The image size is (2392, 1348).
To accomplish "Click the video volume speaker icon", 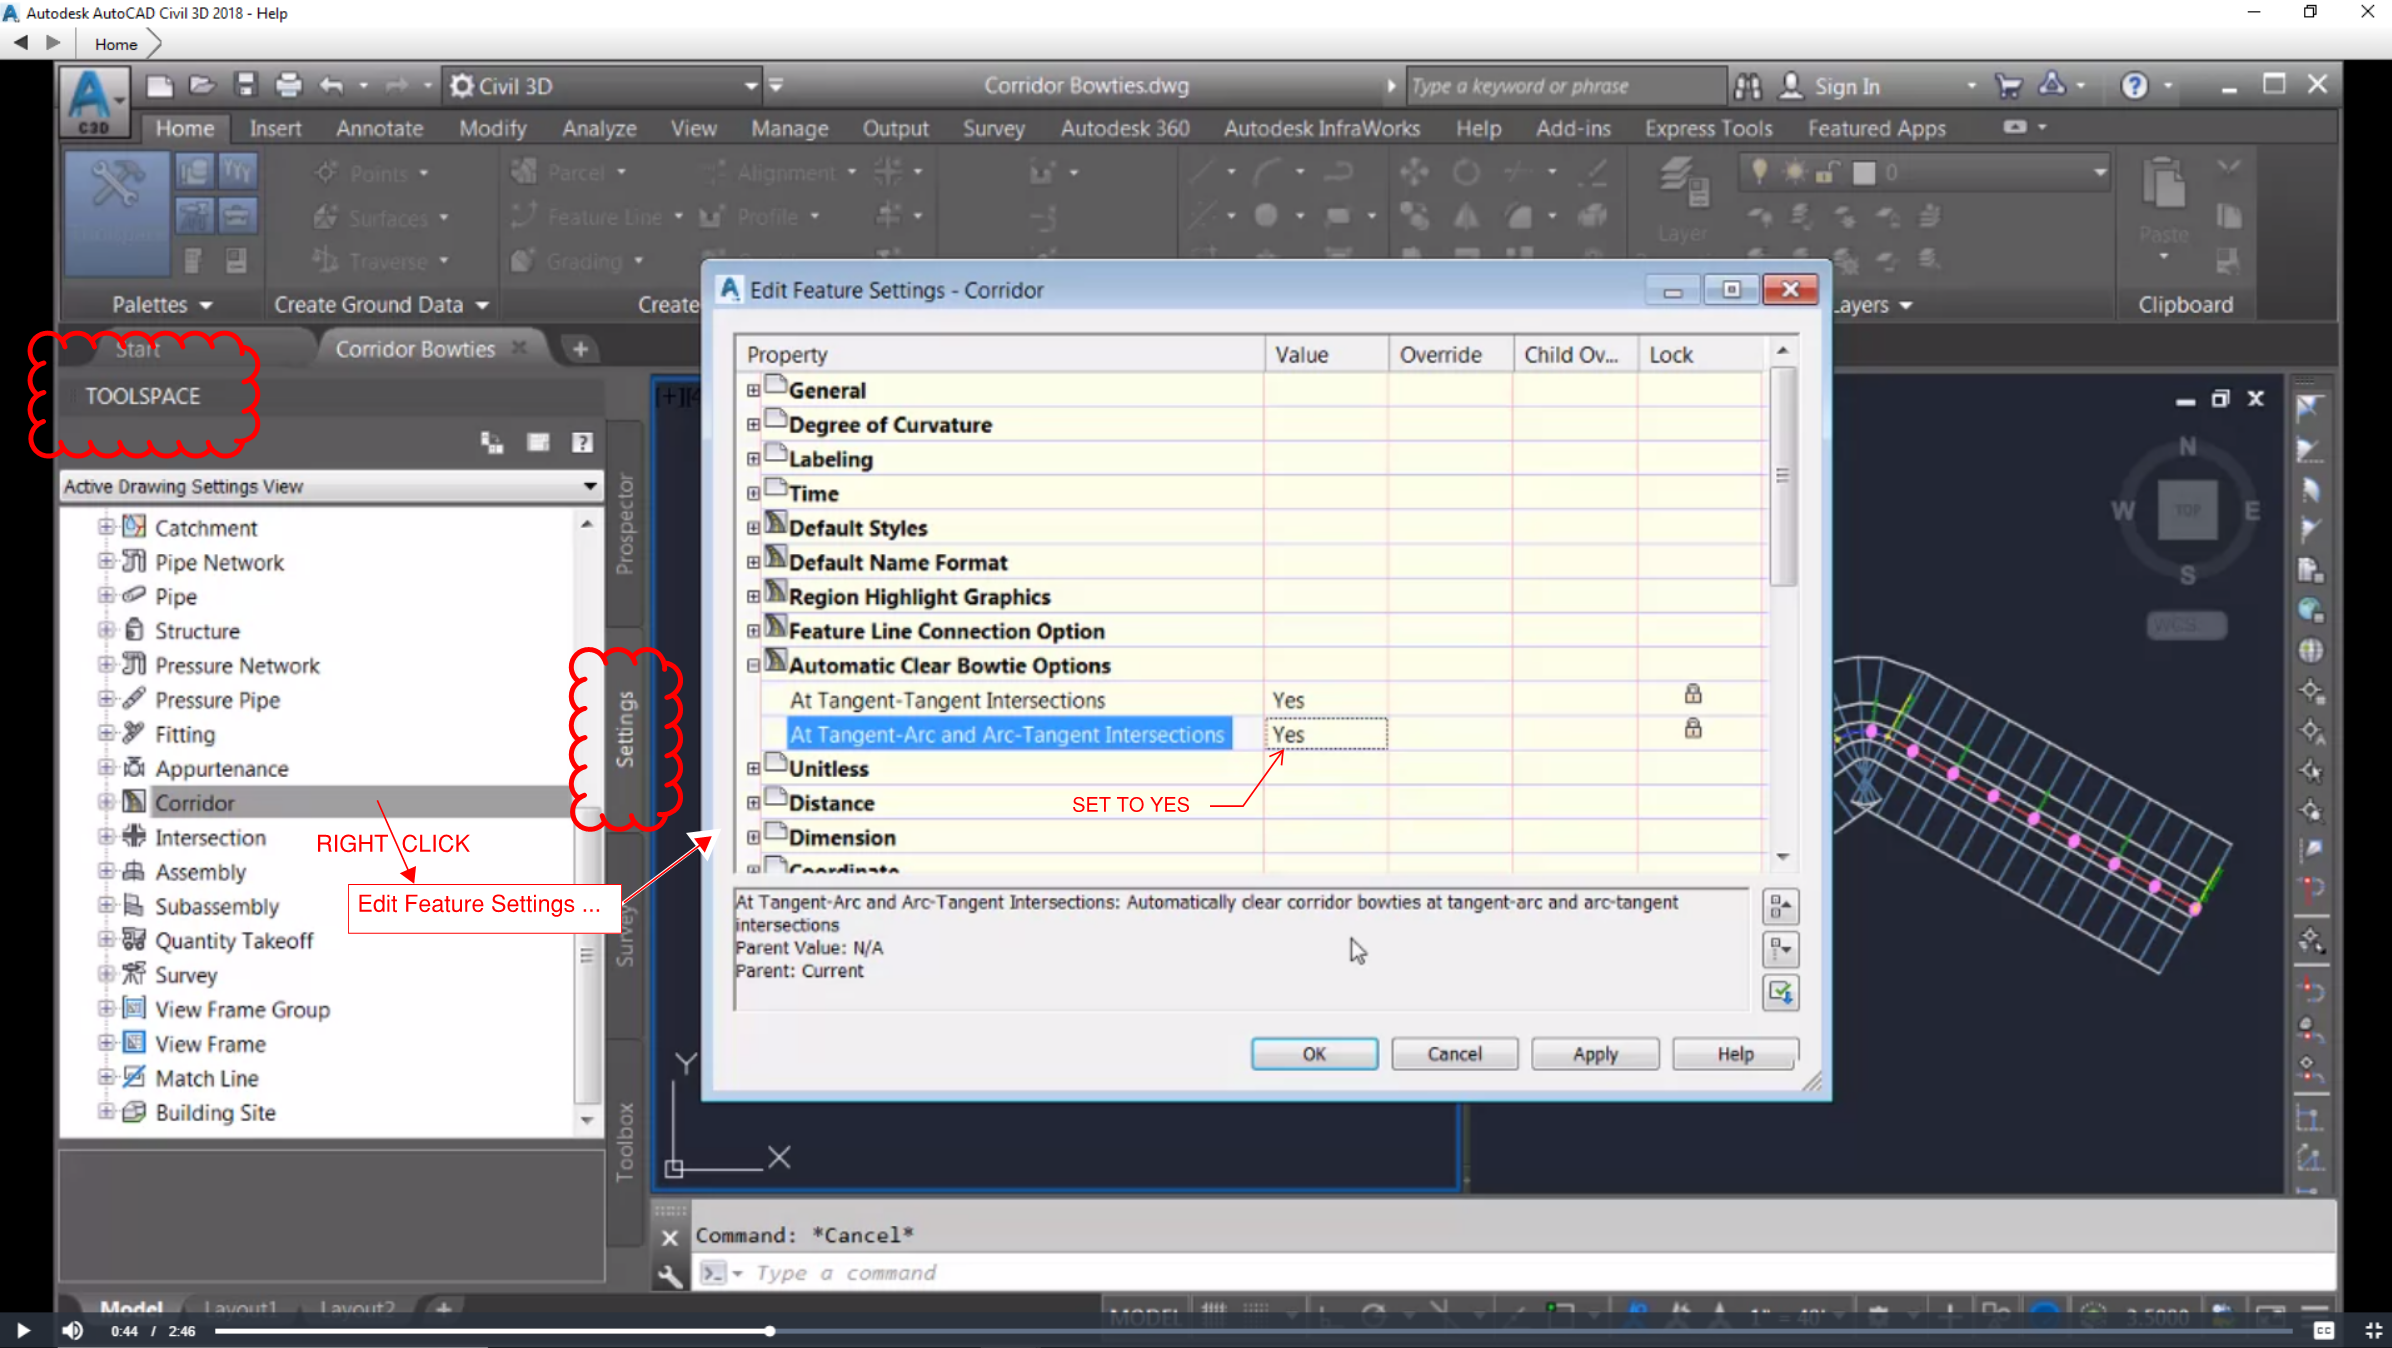I will click(72, 1330).
